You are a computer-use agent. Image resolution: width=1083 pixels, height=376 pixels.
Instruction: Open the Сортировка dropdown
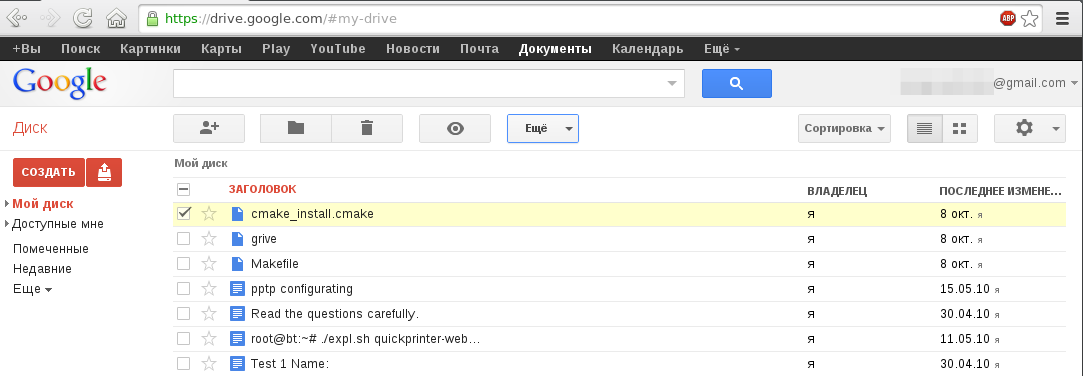click(844, 129)
